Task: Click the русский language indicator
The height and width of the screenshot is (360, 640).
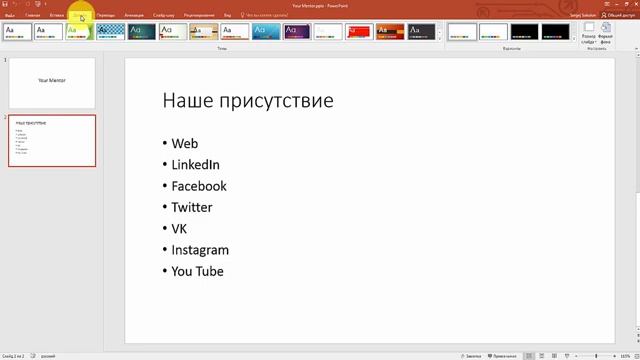Action: tap(48, 356)
